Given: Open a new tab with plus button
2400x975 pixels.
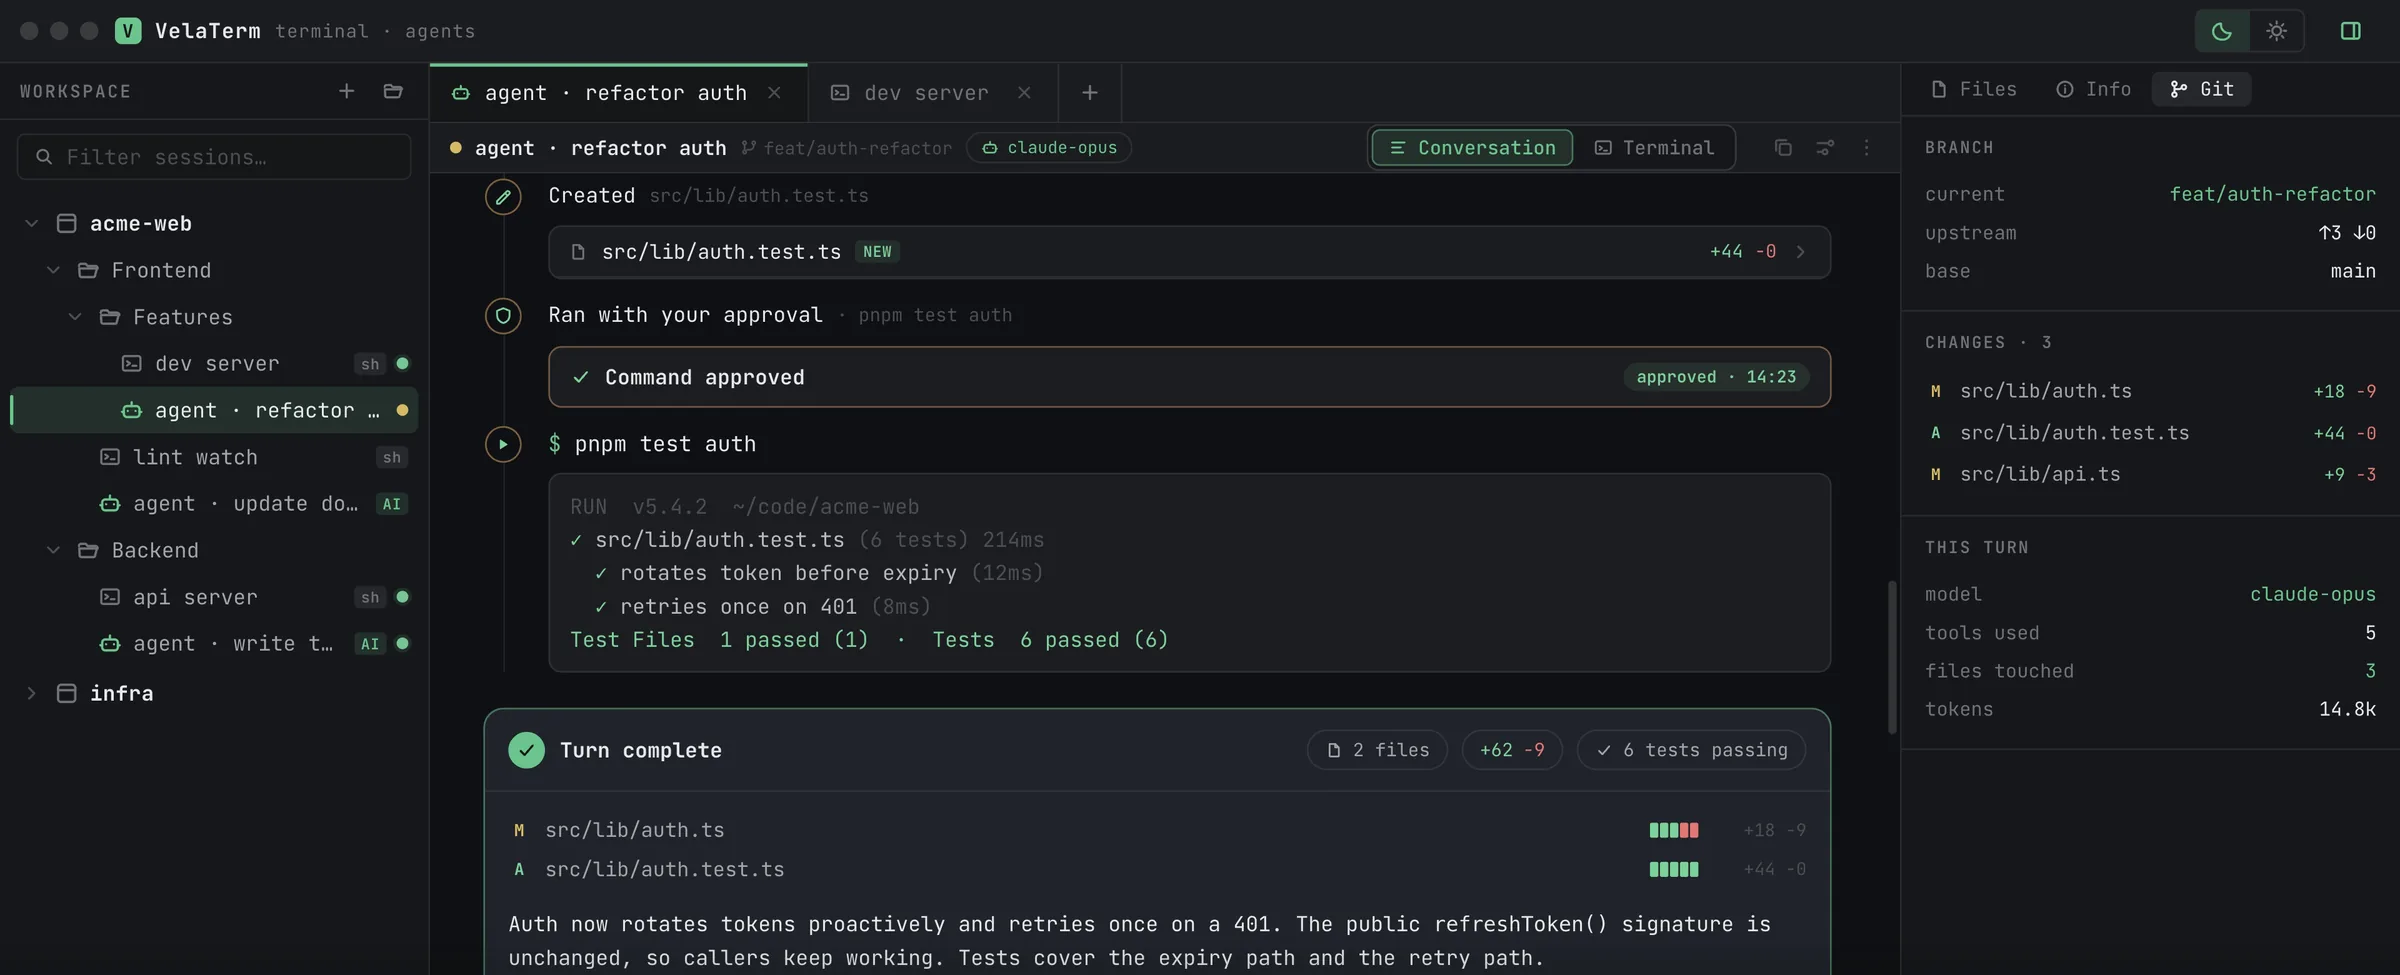Looking at the screenshot, I should (x=1090, y=93).
